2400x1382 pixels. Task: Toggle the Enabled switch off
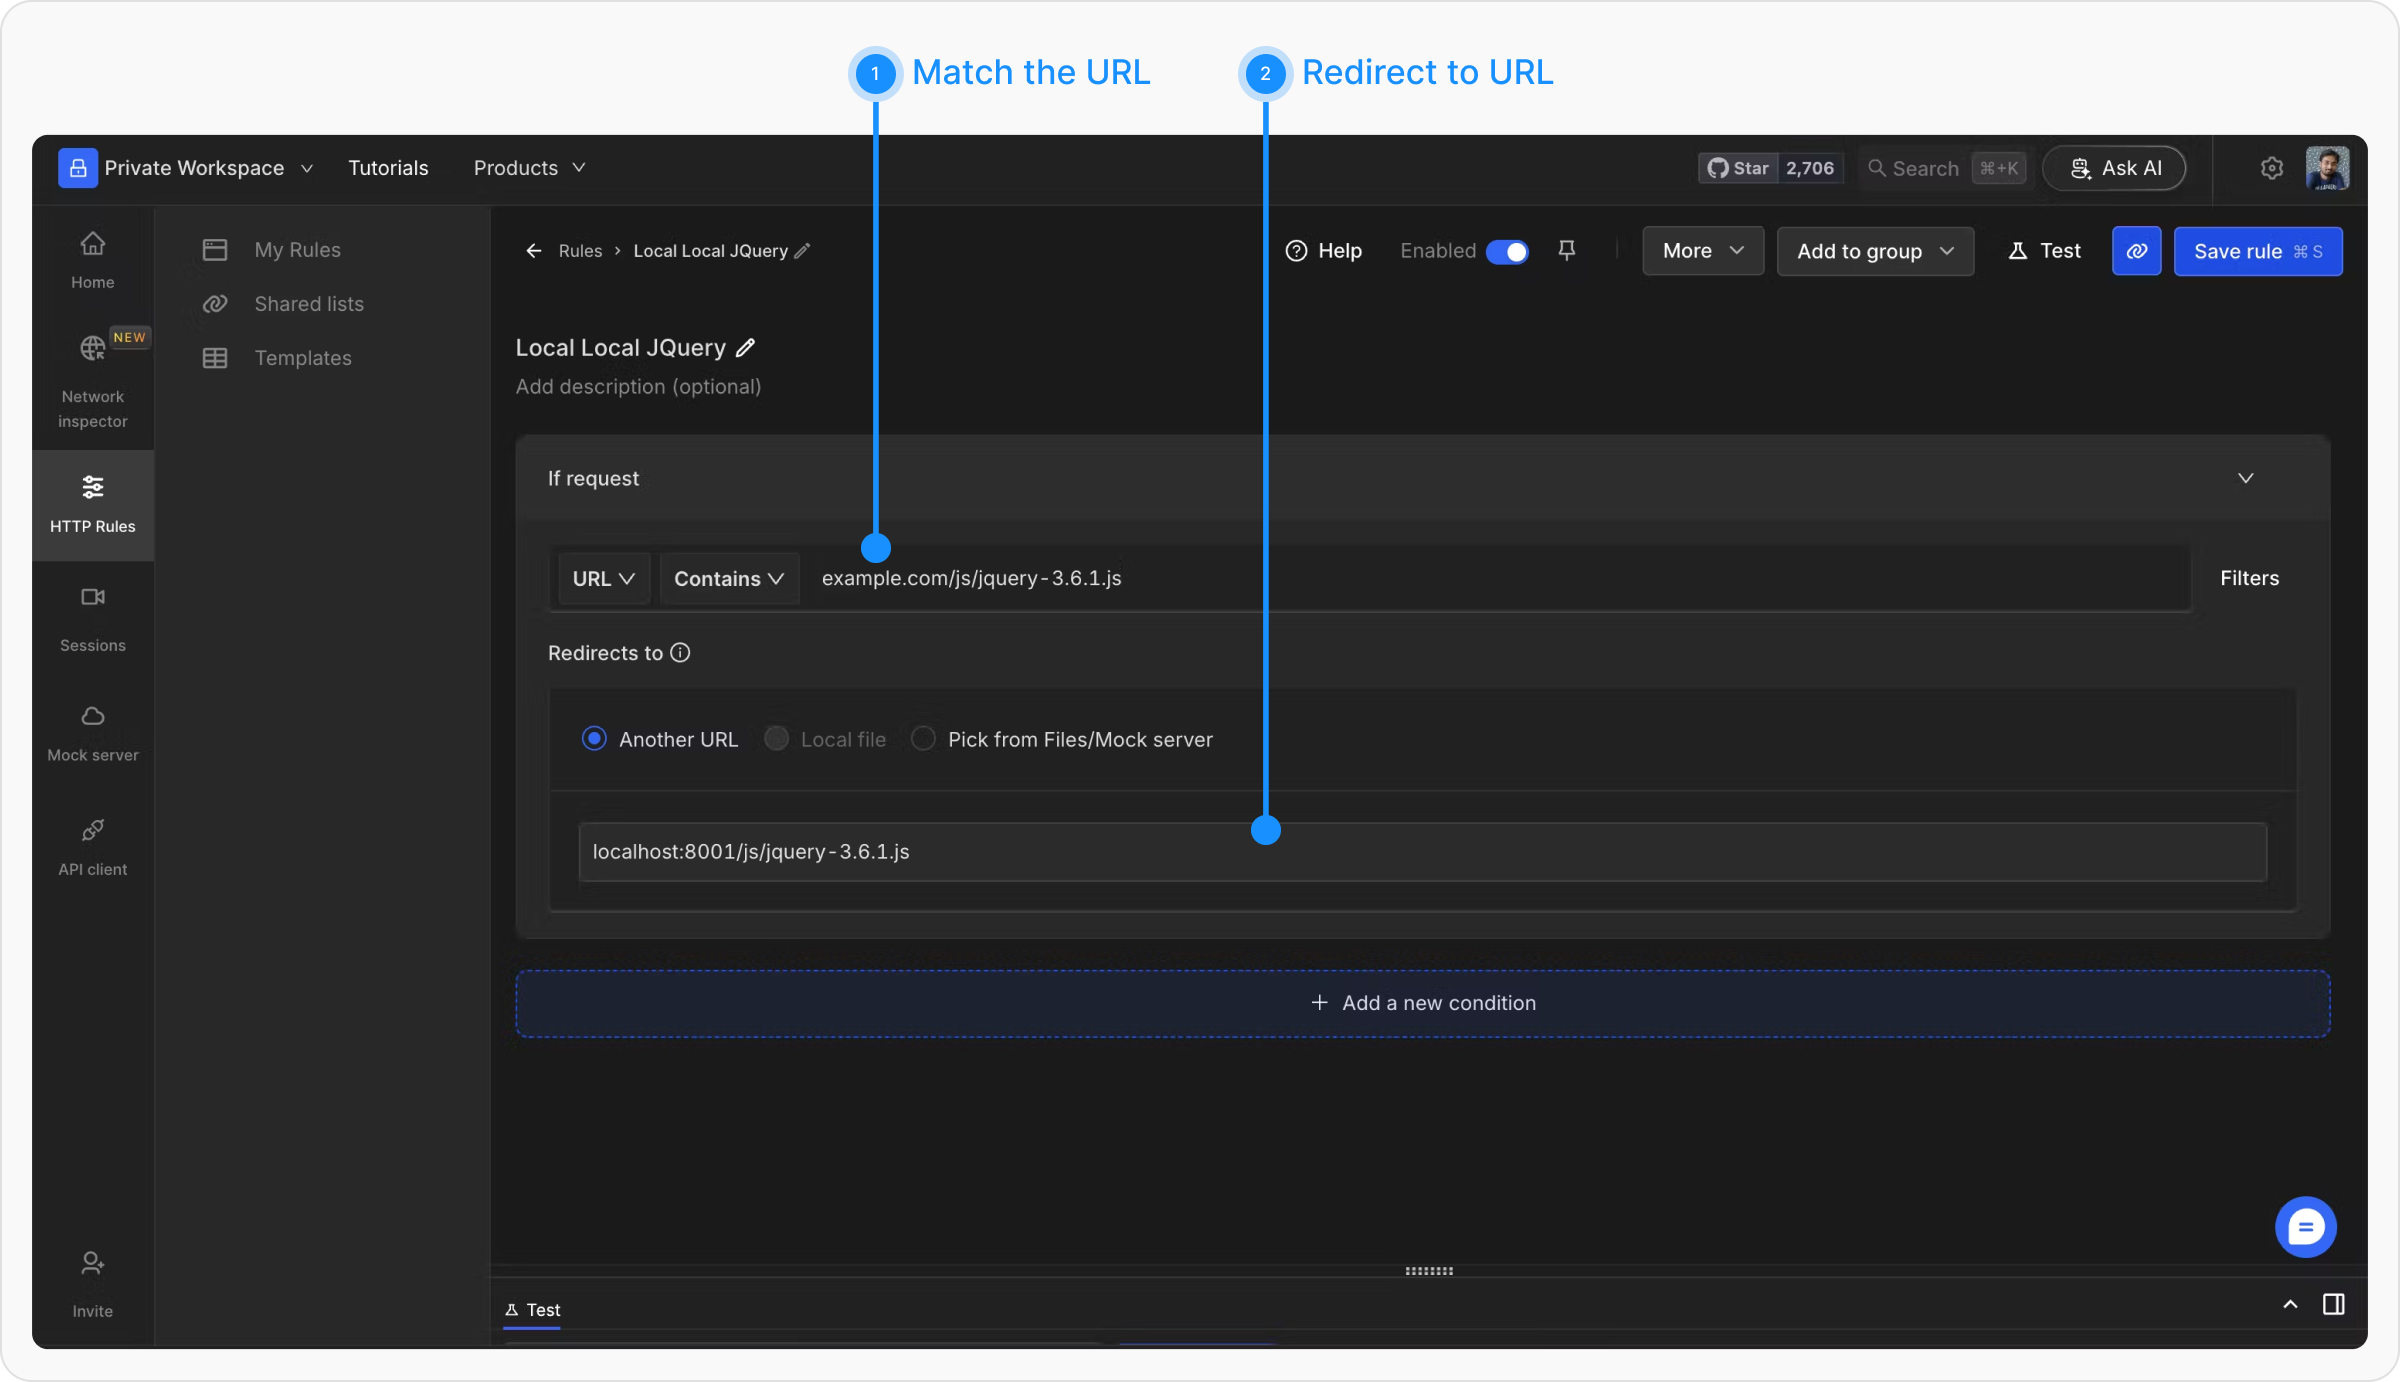click(x=1507, y=252)
